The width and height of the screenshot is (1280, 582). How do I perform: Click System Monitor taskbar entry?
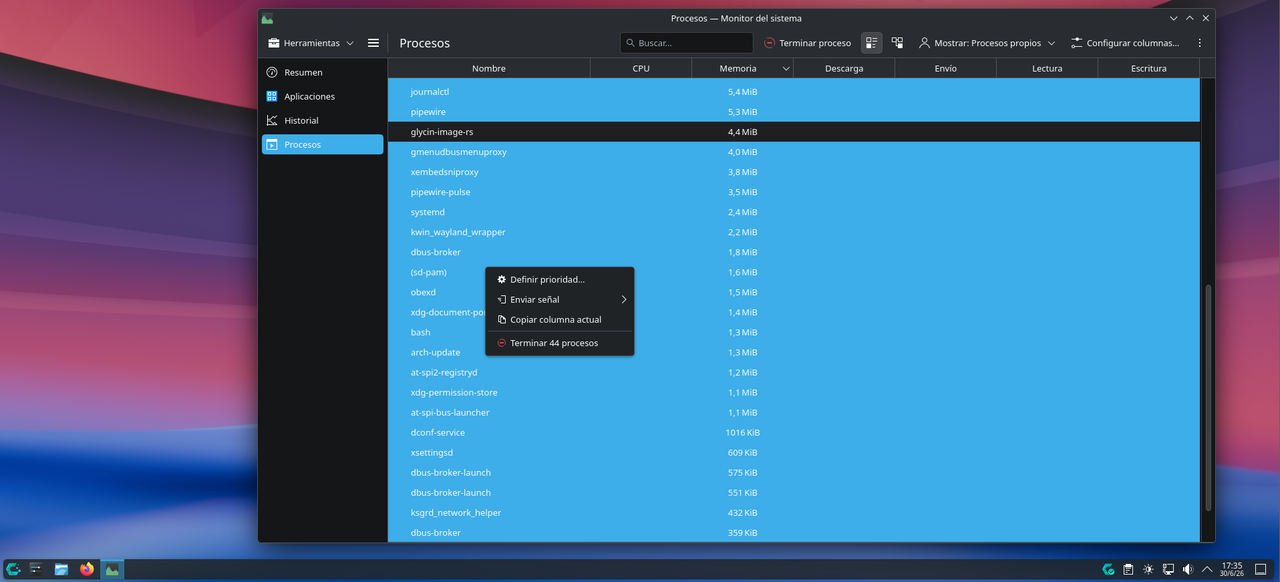tap(112, 569)
